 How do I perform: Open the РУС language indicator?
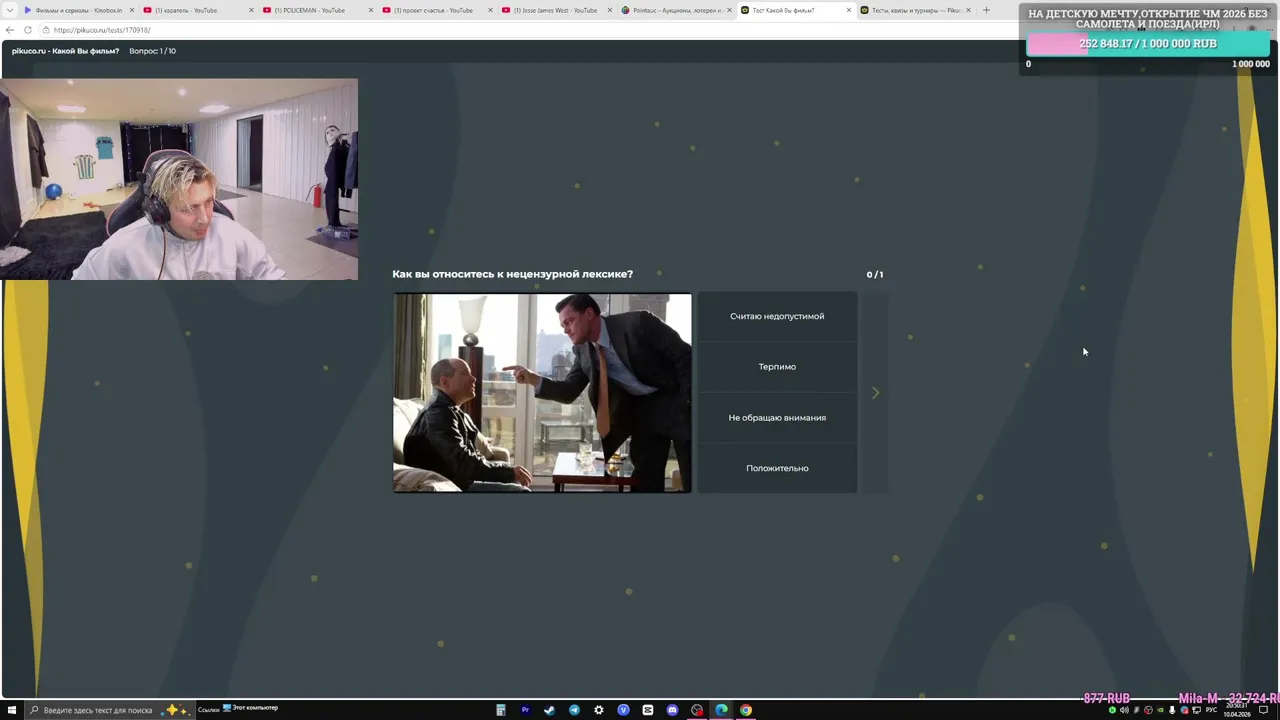click(1211, 710)
